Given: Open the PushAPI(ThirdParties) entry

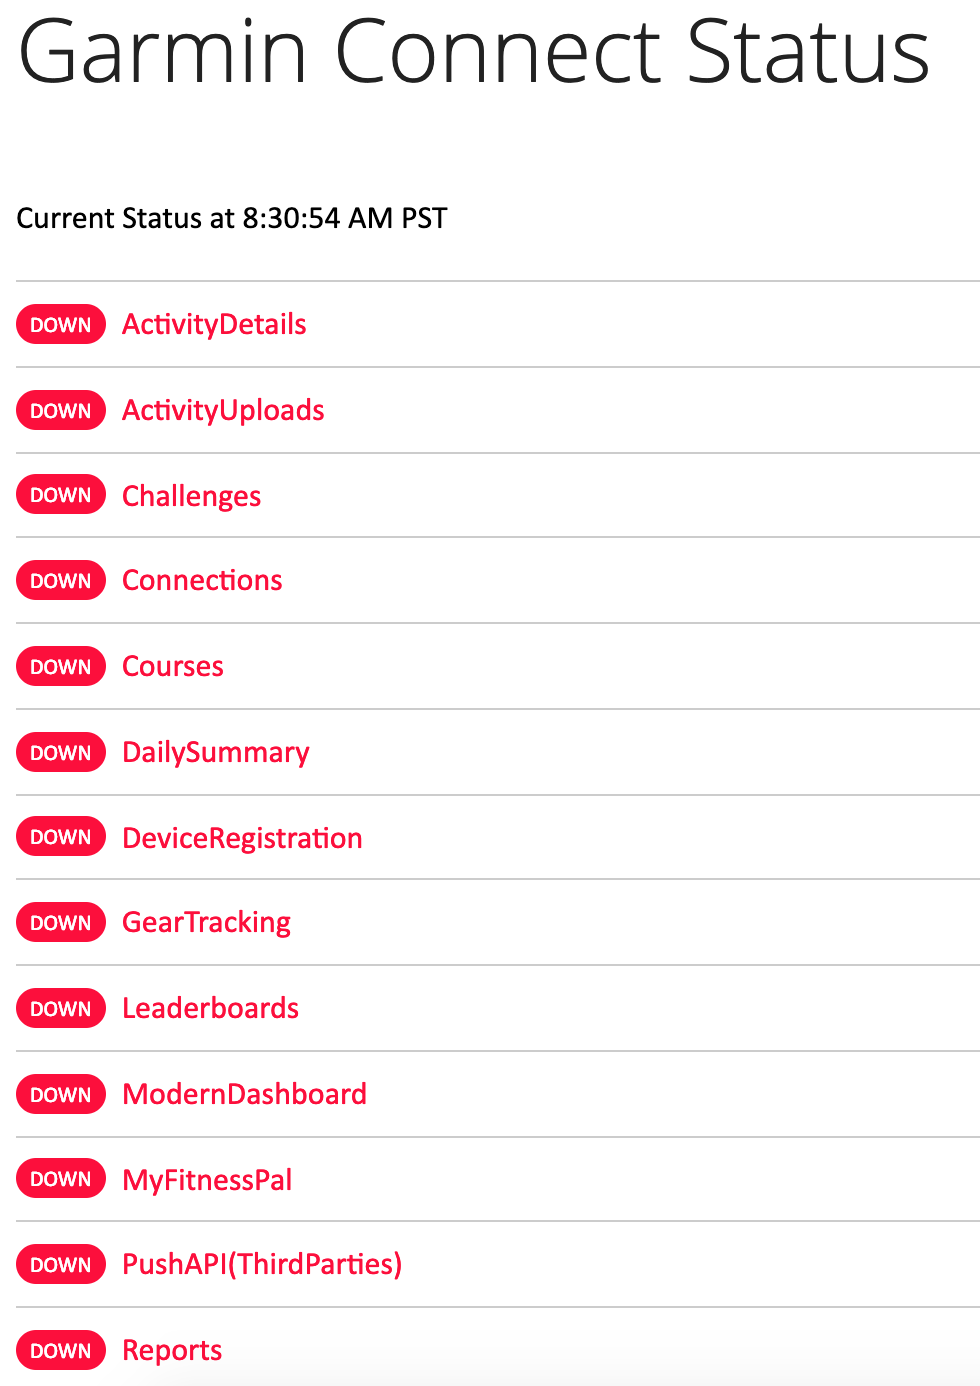Looking at the screenshot, I should point(262,1264).
